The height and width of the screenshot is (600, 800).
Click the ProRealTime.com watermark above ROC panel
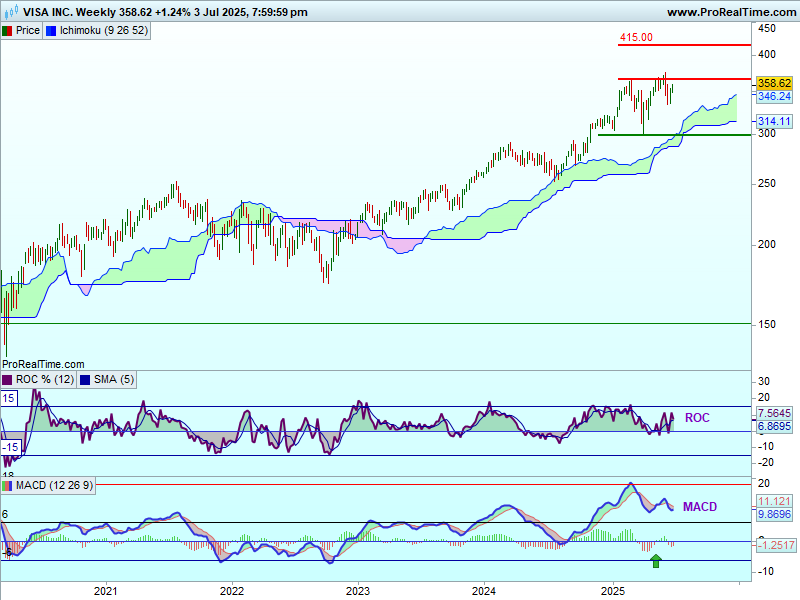pyautogui.click(x=44, y=364)
